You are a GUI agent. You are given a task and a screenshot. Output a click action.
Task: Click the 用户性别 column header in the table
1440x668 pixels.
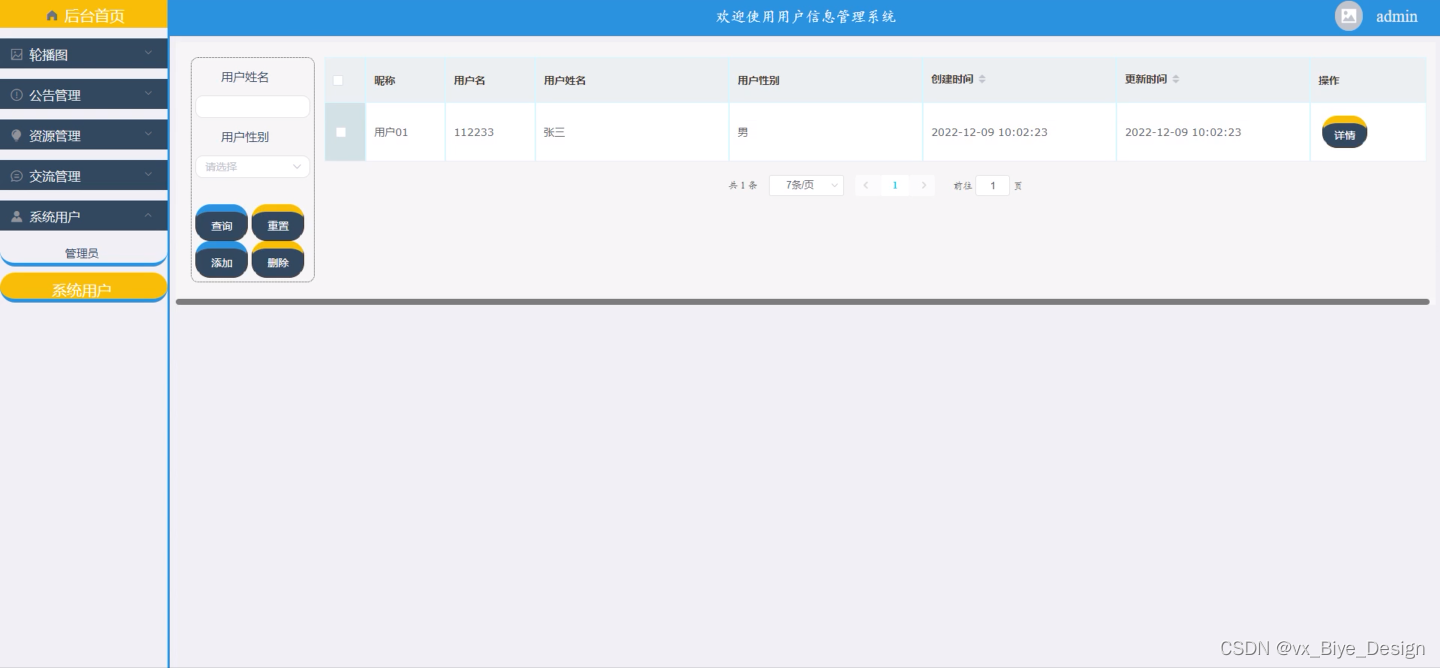pyautogui.click(x=758, y=80)
